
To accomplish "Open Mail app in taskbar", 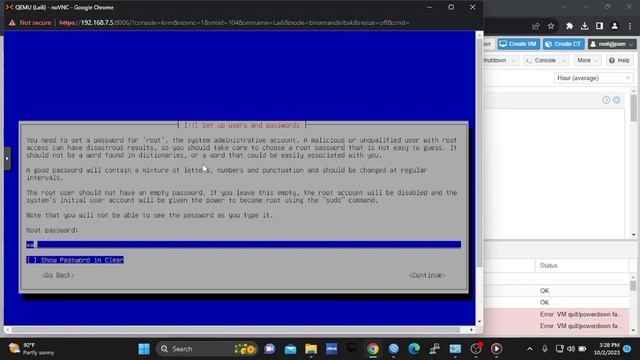I will [290, 349].
